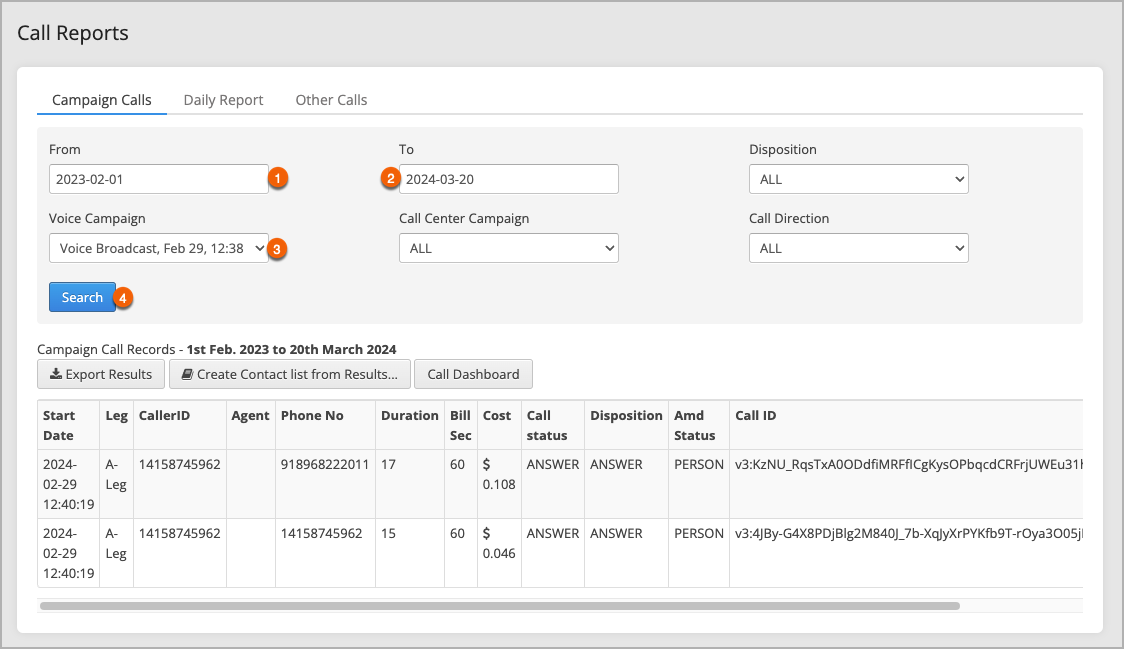
Task: Click the horizontal scrollbar under the table
Action: pos(500,606)
